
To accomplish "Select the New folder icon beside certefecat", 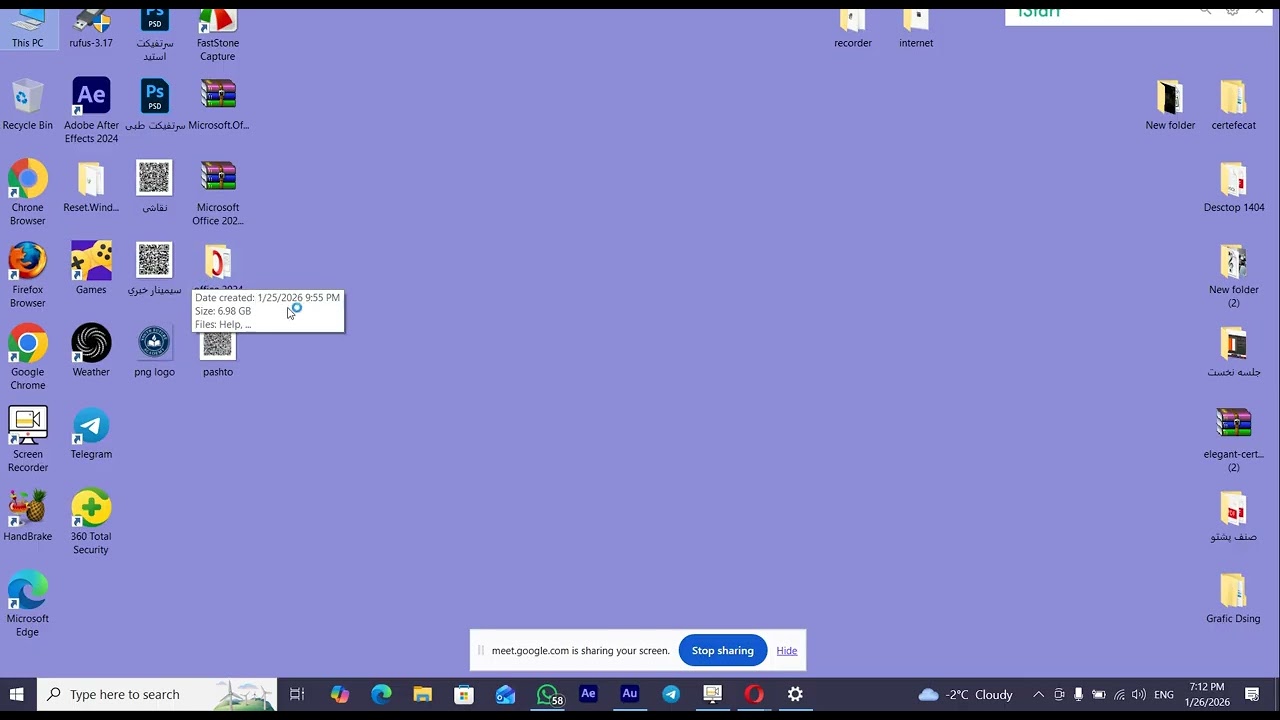I will coord(1170,105).
